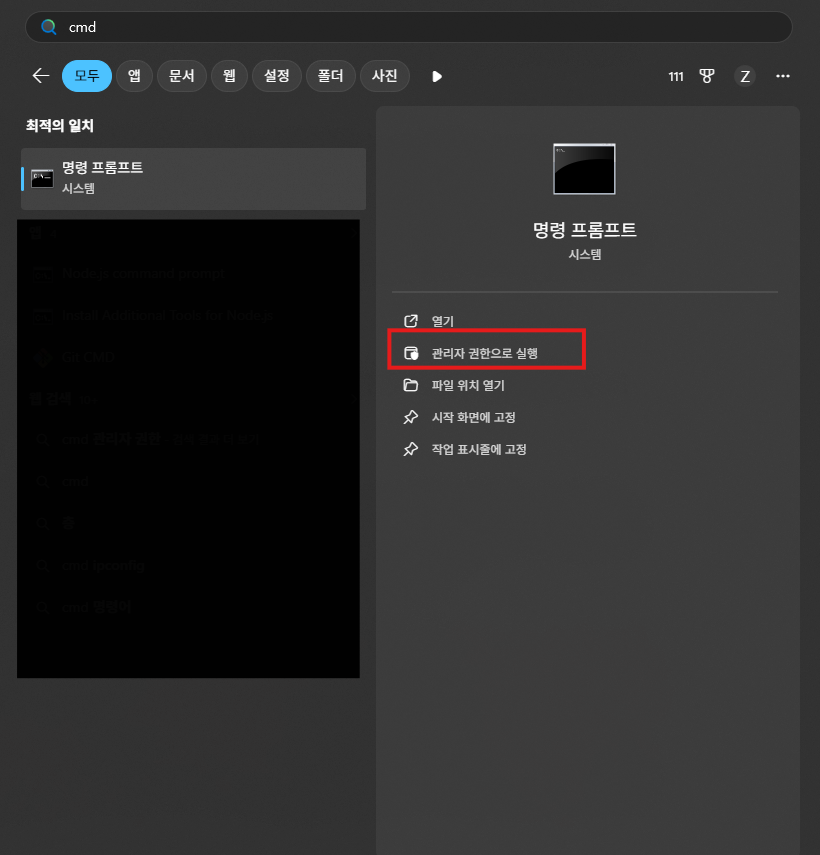
Task: Click the Z account avatar
Action: pos(745,76)
